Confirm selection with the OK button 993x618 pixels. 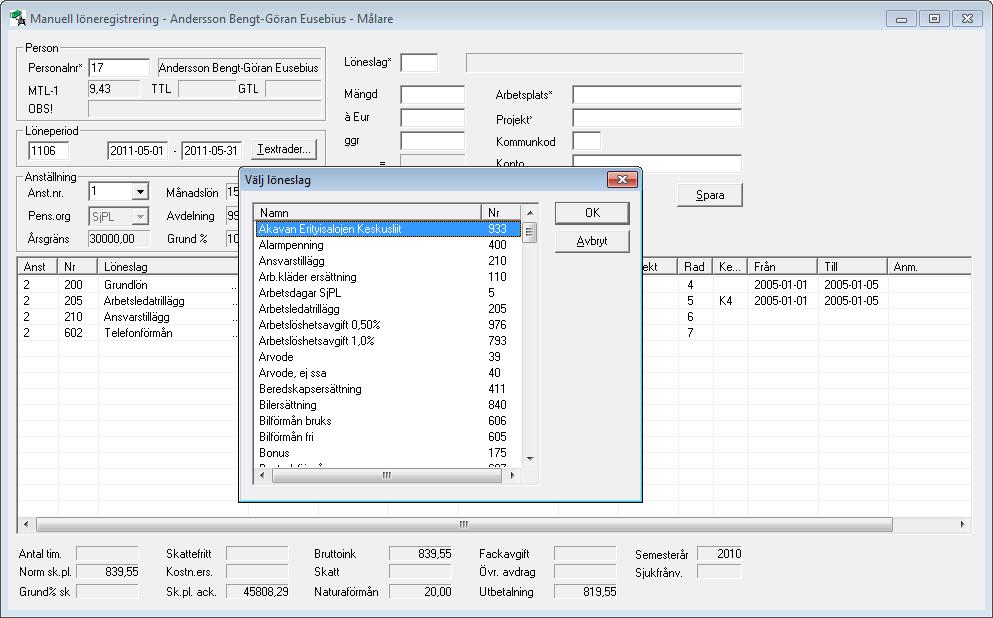(x=592, y=213)
